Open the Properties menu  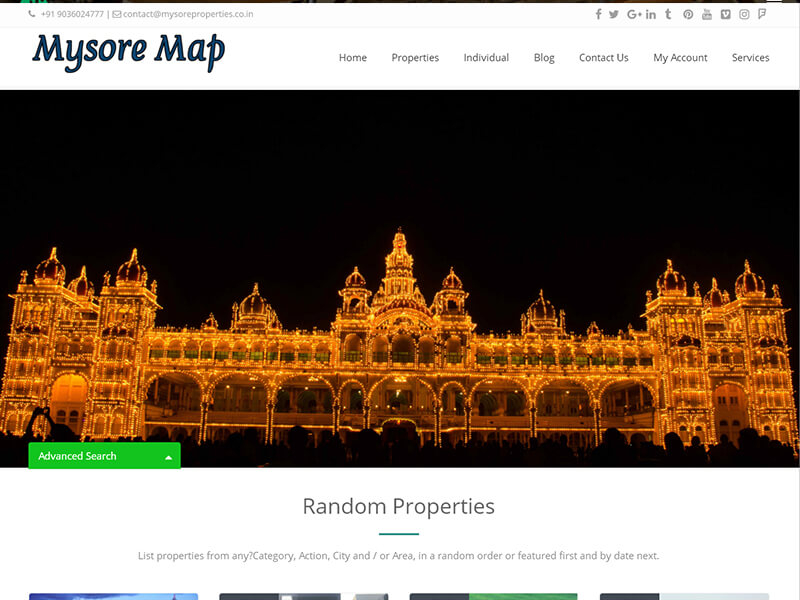pyautogui.click(x=415, y=58)
